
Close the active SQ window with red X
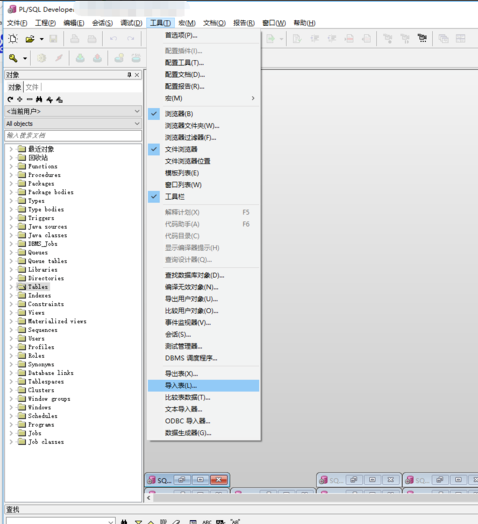219,480
